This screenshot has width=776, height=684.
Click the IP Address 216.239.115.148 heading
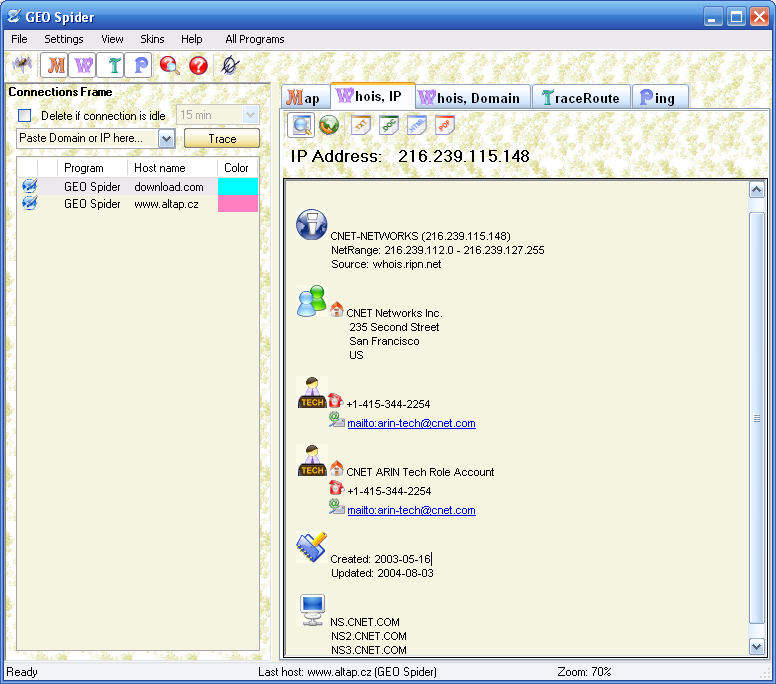(410, 156)
